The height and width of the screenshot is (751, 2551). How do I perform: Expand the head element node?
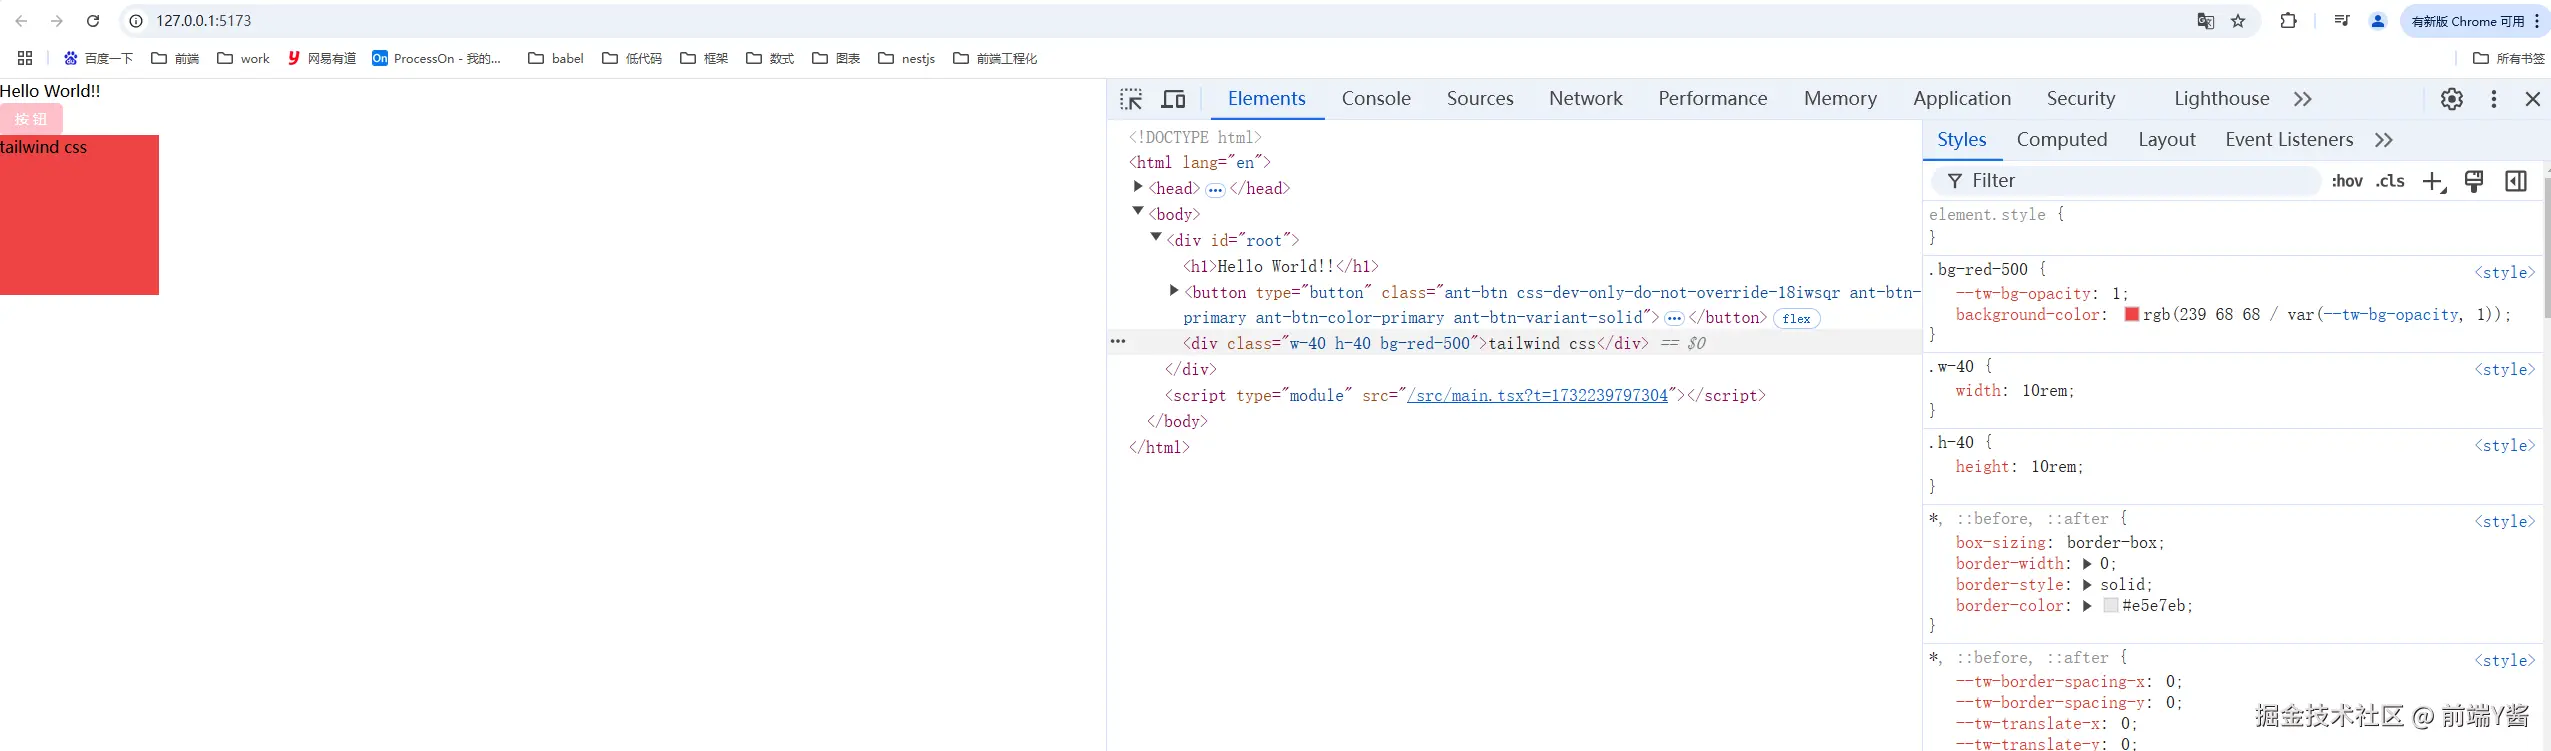click(1138, 187)
